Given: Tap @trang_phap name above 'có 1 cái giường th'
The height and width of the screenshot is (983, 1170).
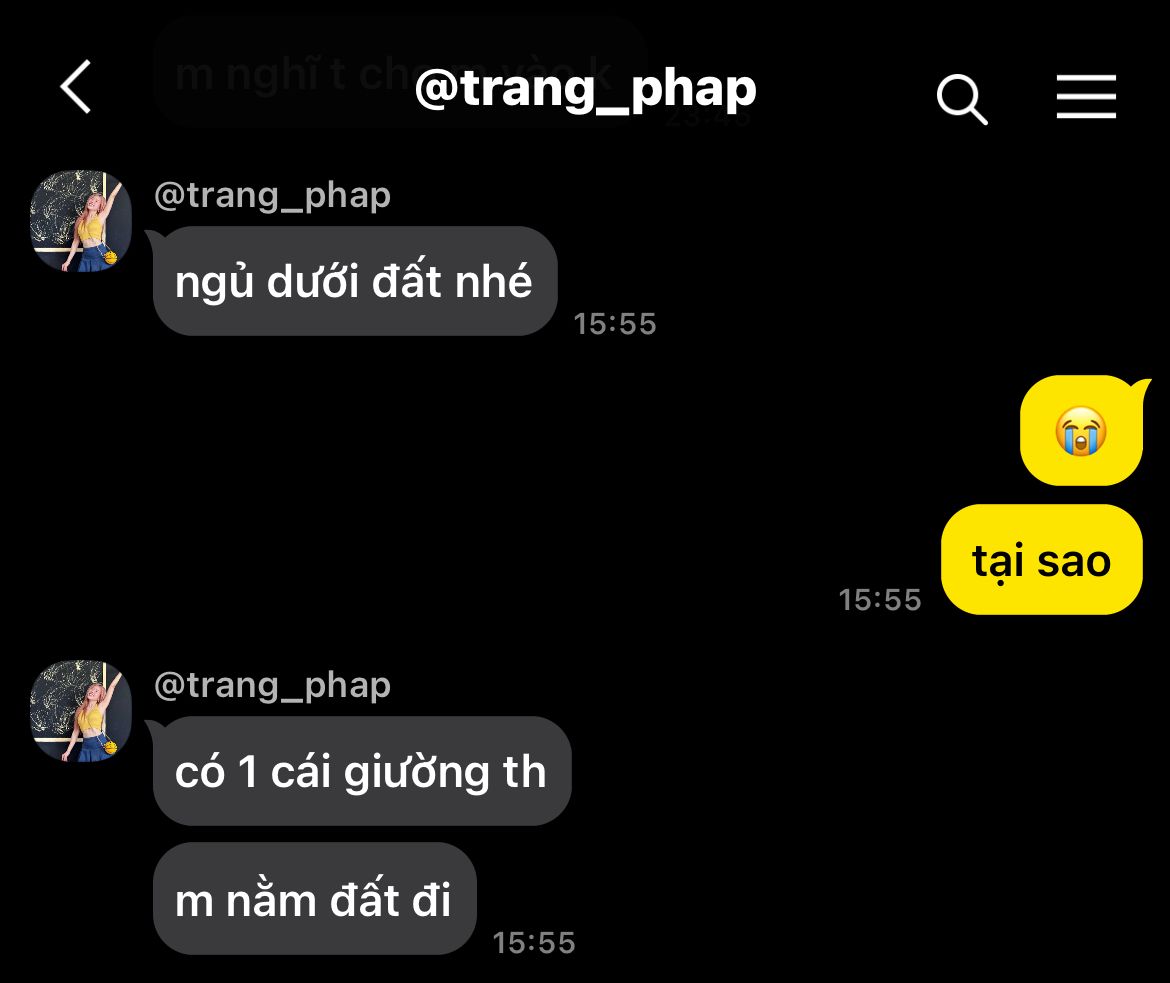Looking at the screenshot, I should pyautogui.click(x=272, y=685).
